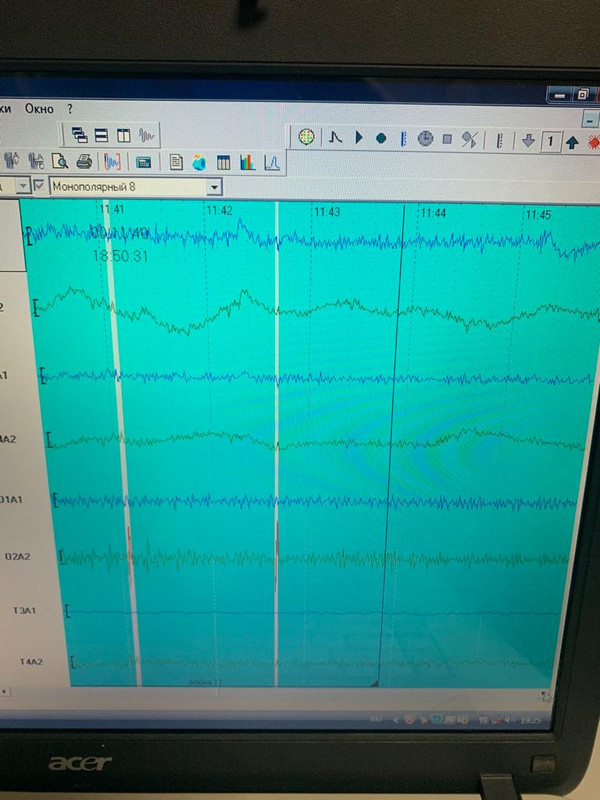The height and width of the screenshot is (800, 600).
Task: Click the volume icon in system tray
Action: point(508,720)
